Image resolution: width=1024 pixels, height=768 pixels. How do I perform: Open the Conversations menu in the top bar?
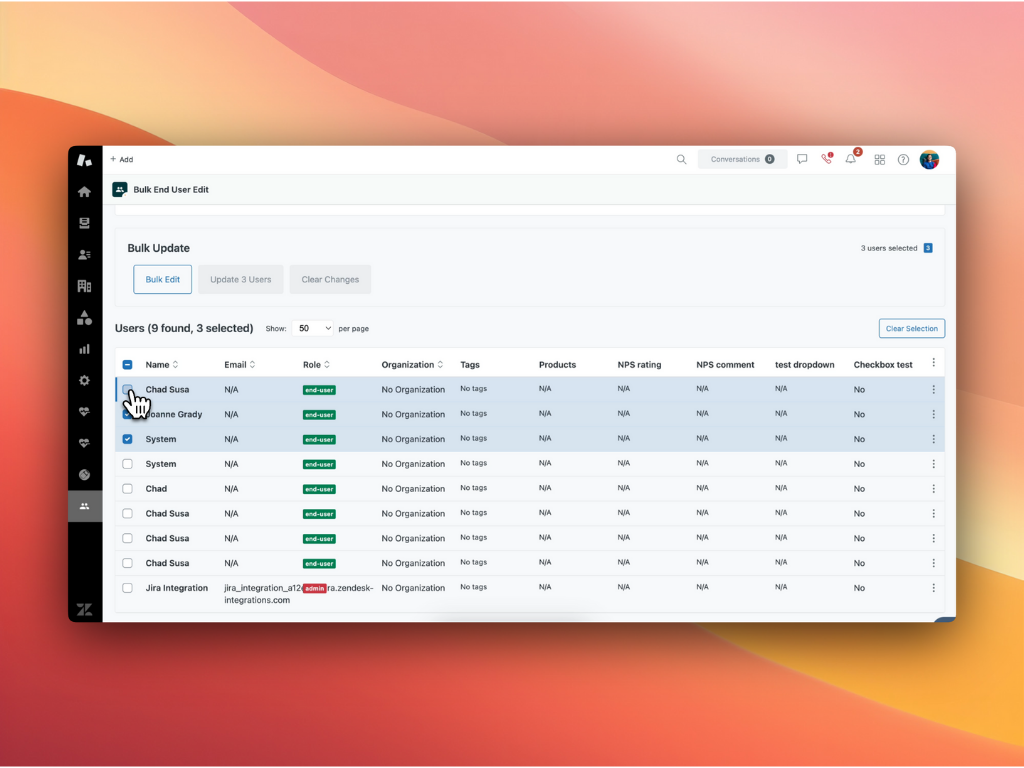[x=742, y=159]
